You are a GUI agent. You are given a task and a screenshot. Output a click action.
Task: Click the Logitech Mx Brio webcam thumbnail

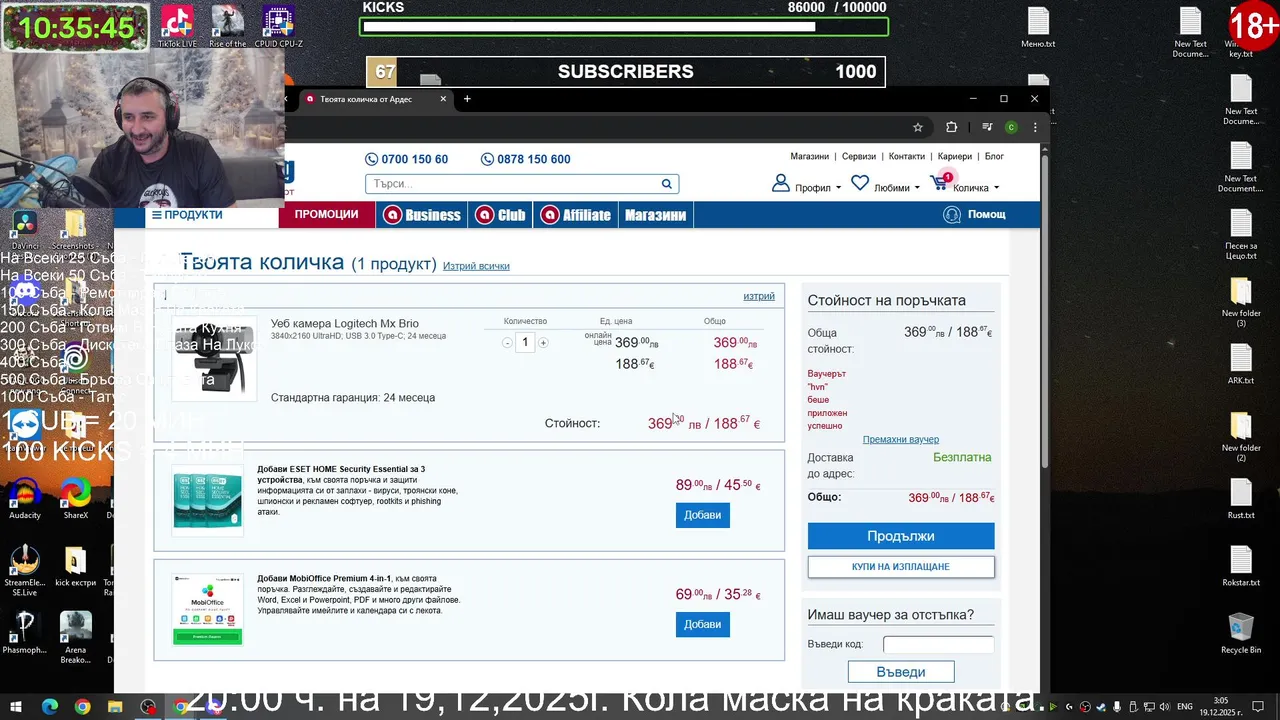point(214,358)
